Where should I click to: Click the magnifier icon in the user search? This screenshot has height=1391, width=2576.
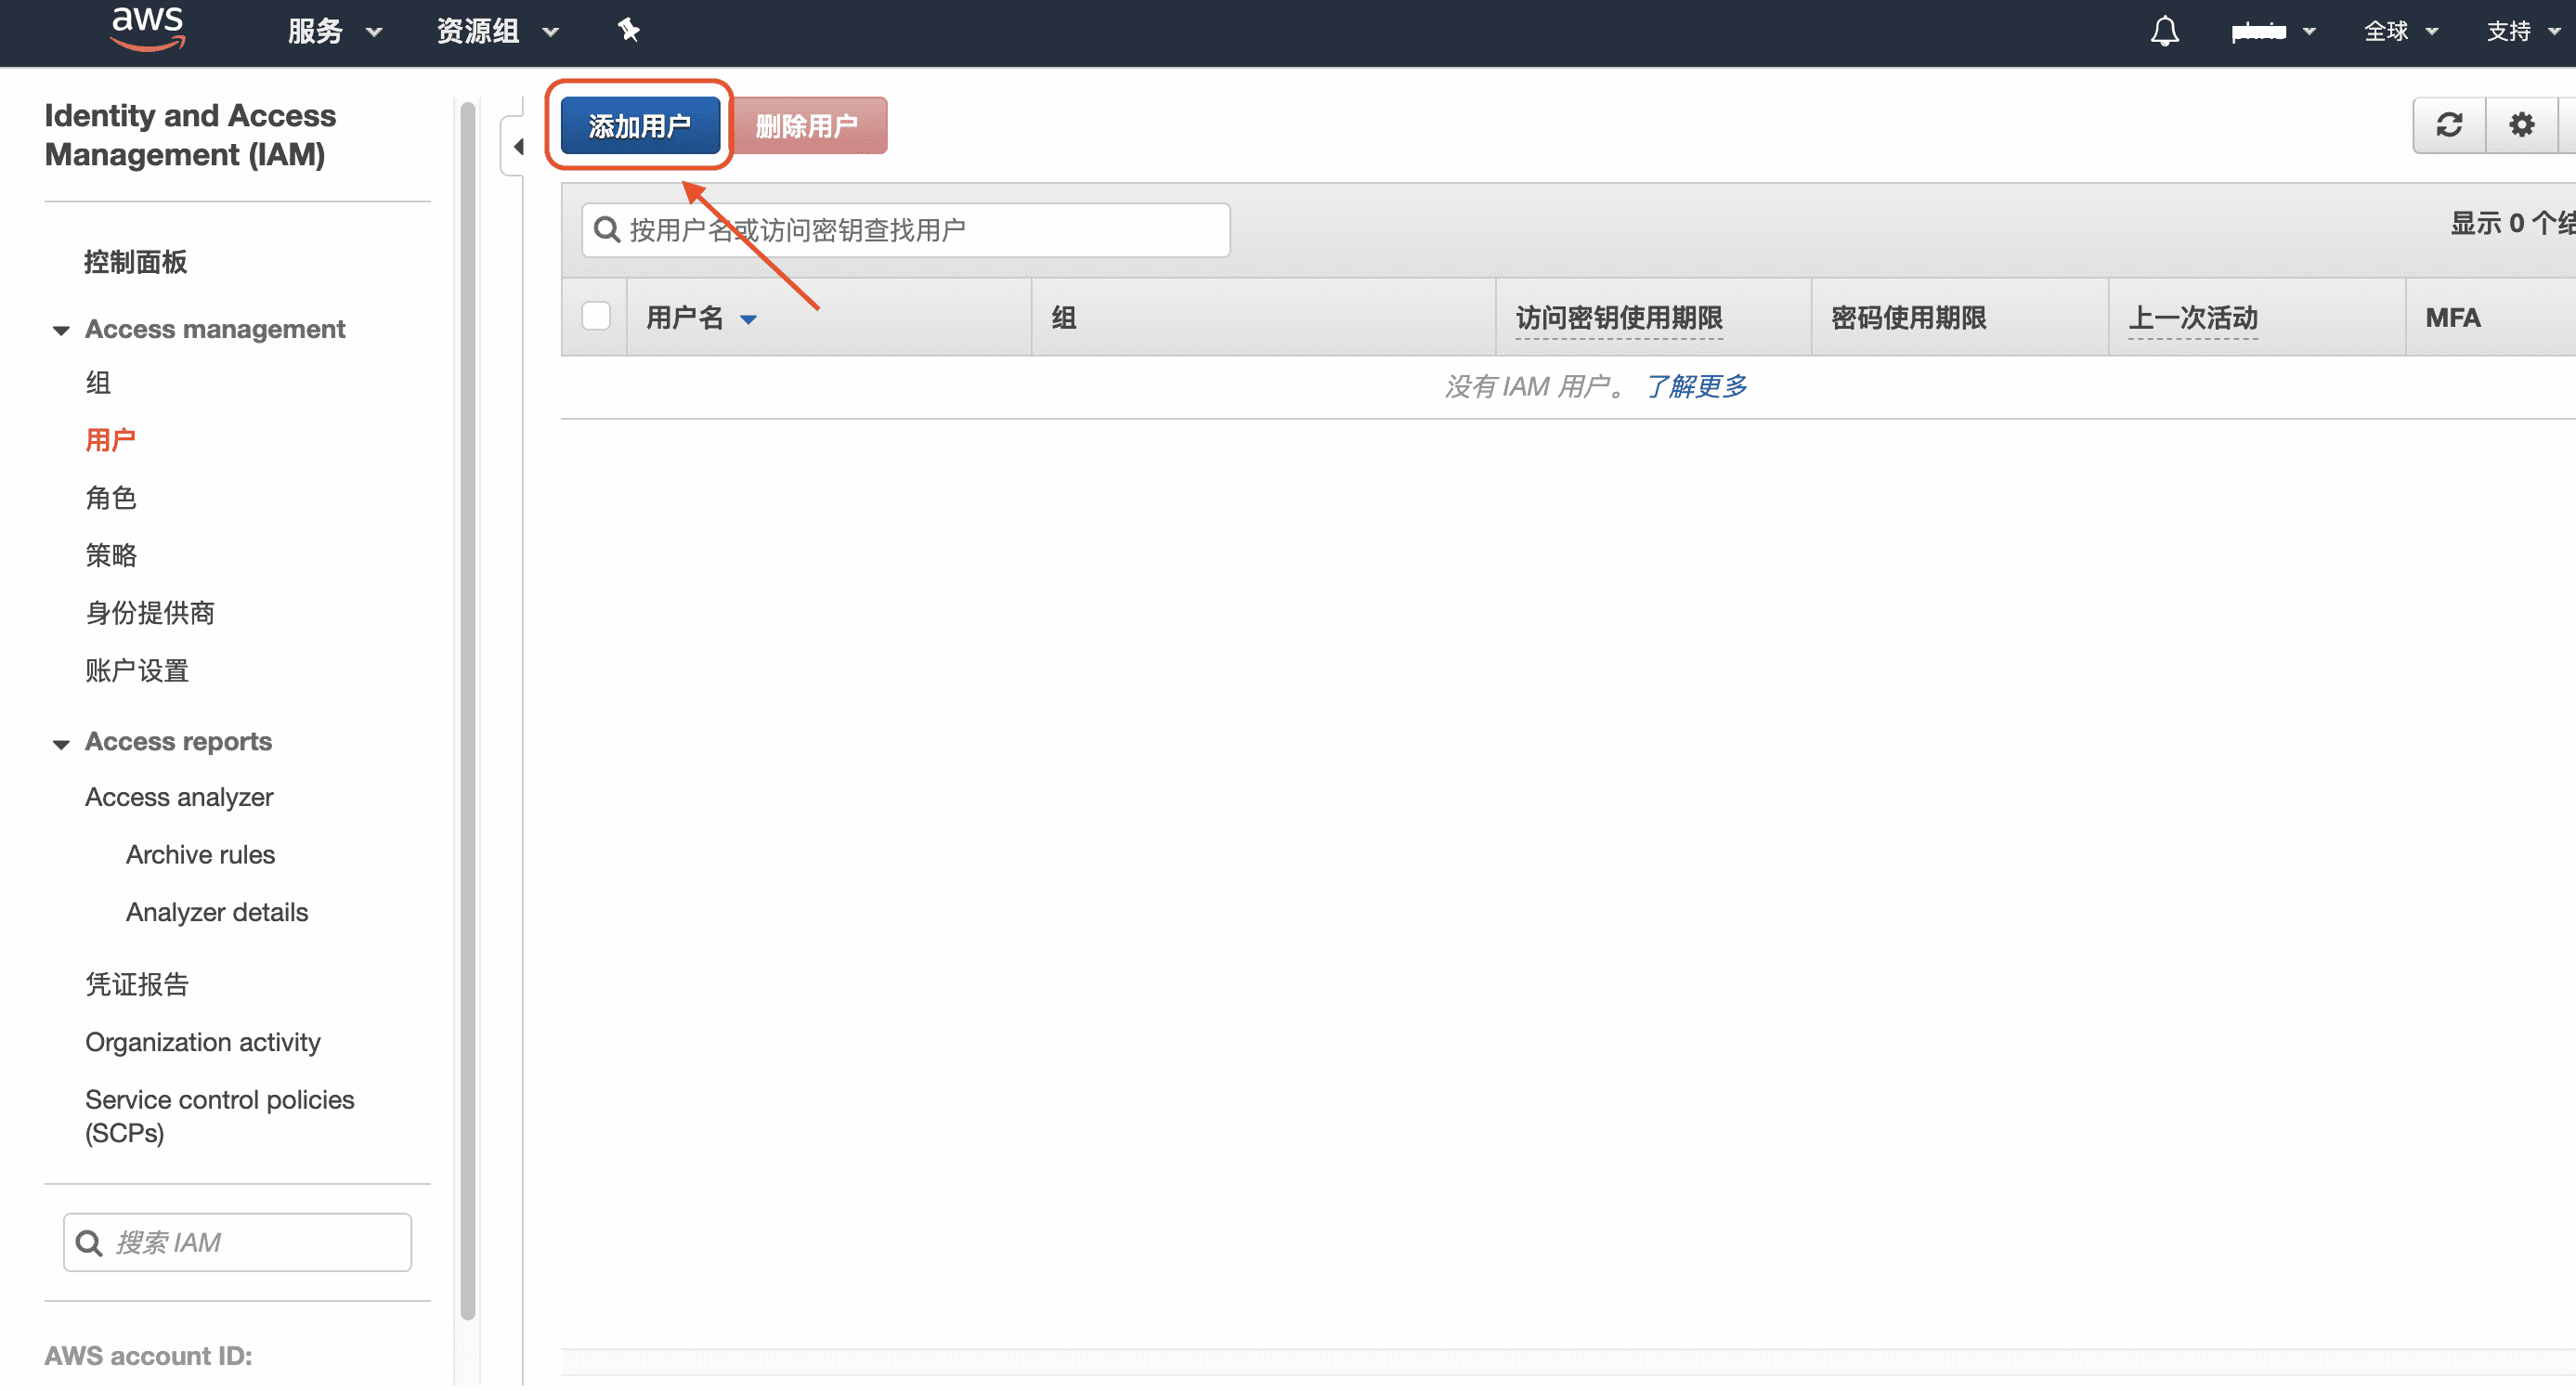click(606, 230)
